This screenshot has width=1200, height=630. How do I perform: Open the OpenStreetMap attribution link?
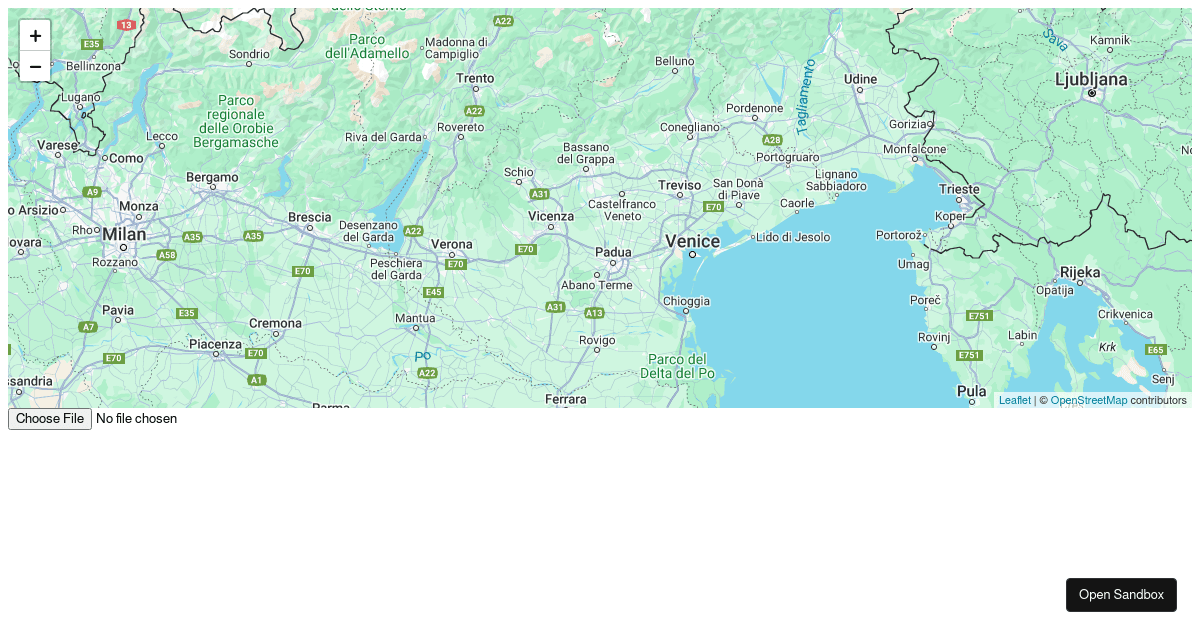(1088, 400)
